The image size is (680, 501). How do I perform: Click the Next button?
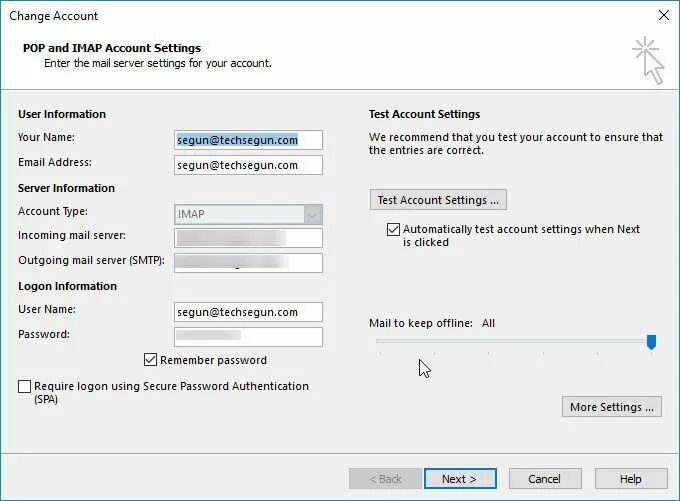click(460, 479)
